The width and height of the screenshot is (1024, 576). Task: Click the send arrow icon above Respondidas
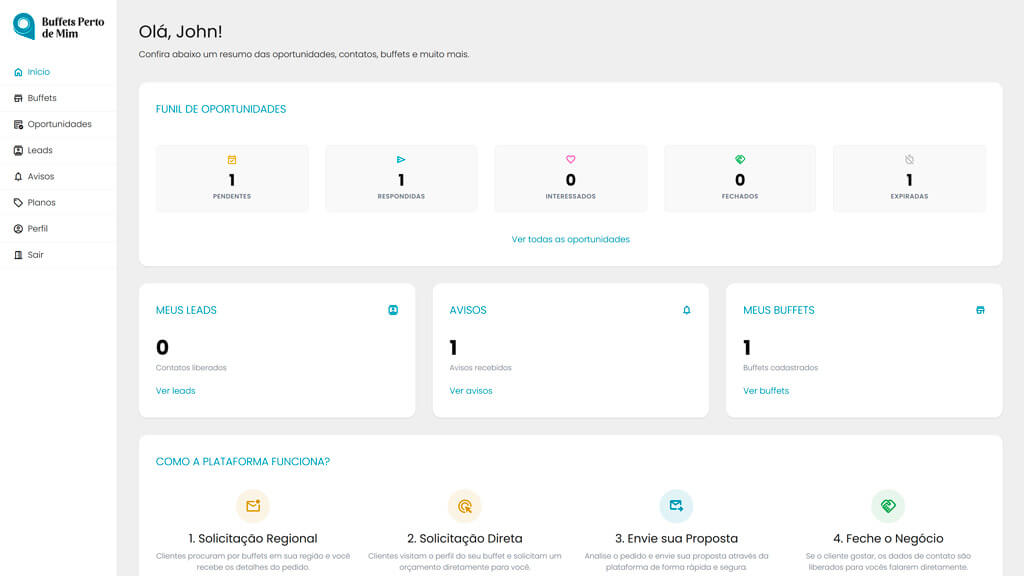coord(401,159)
